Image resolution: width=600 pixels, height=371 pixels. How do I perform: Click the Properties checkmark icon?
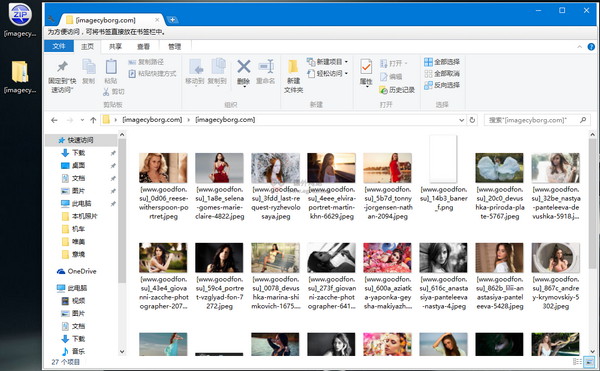point(366,67)
